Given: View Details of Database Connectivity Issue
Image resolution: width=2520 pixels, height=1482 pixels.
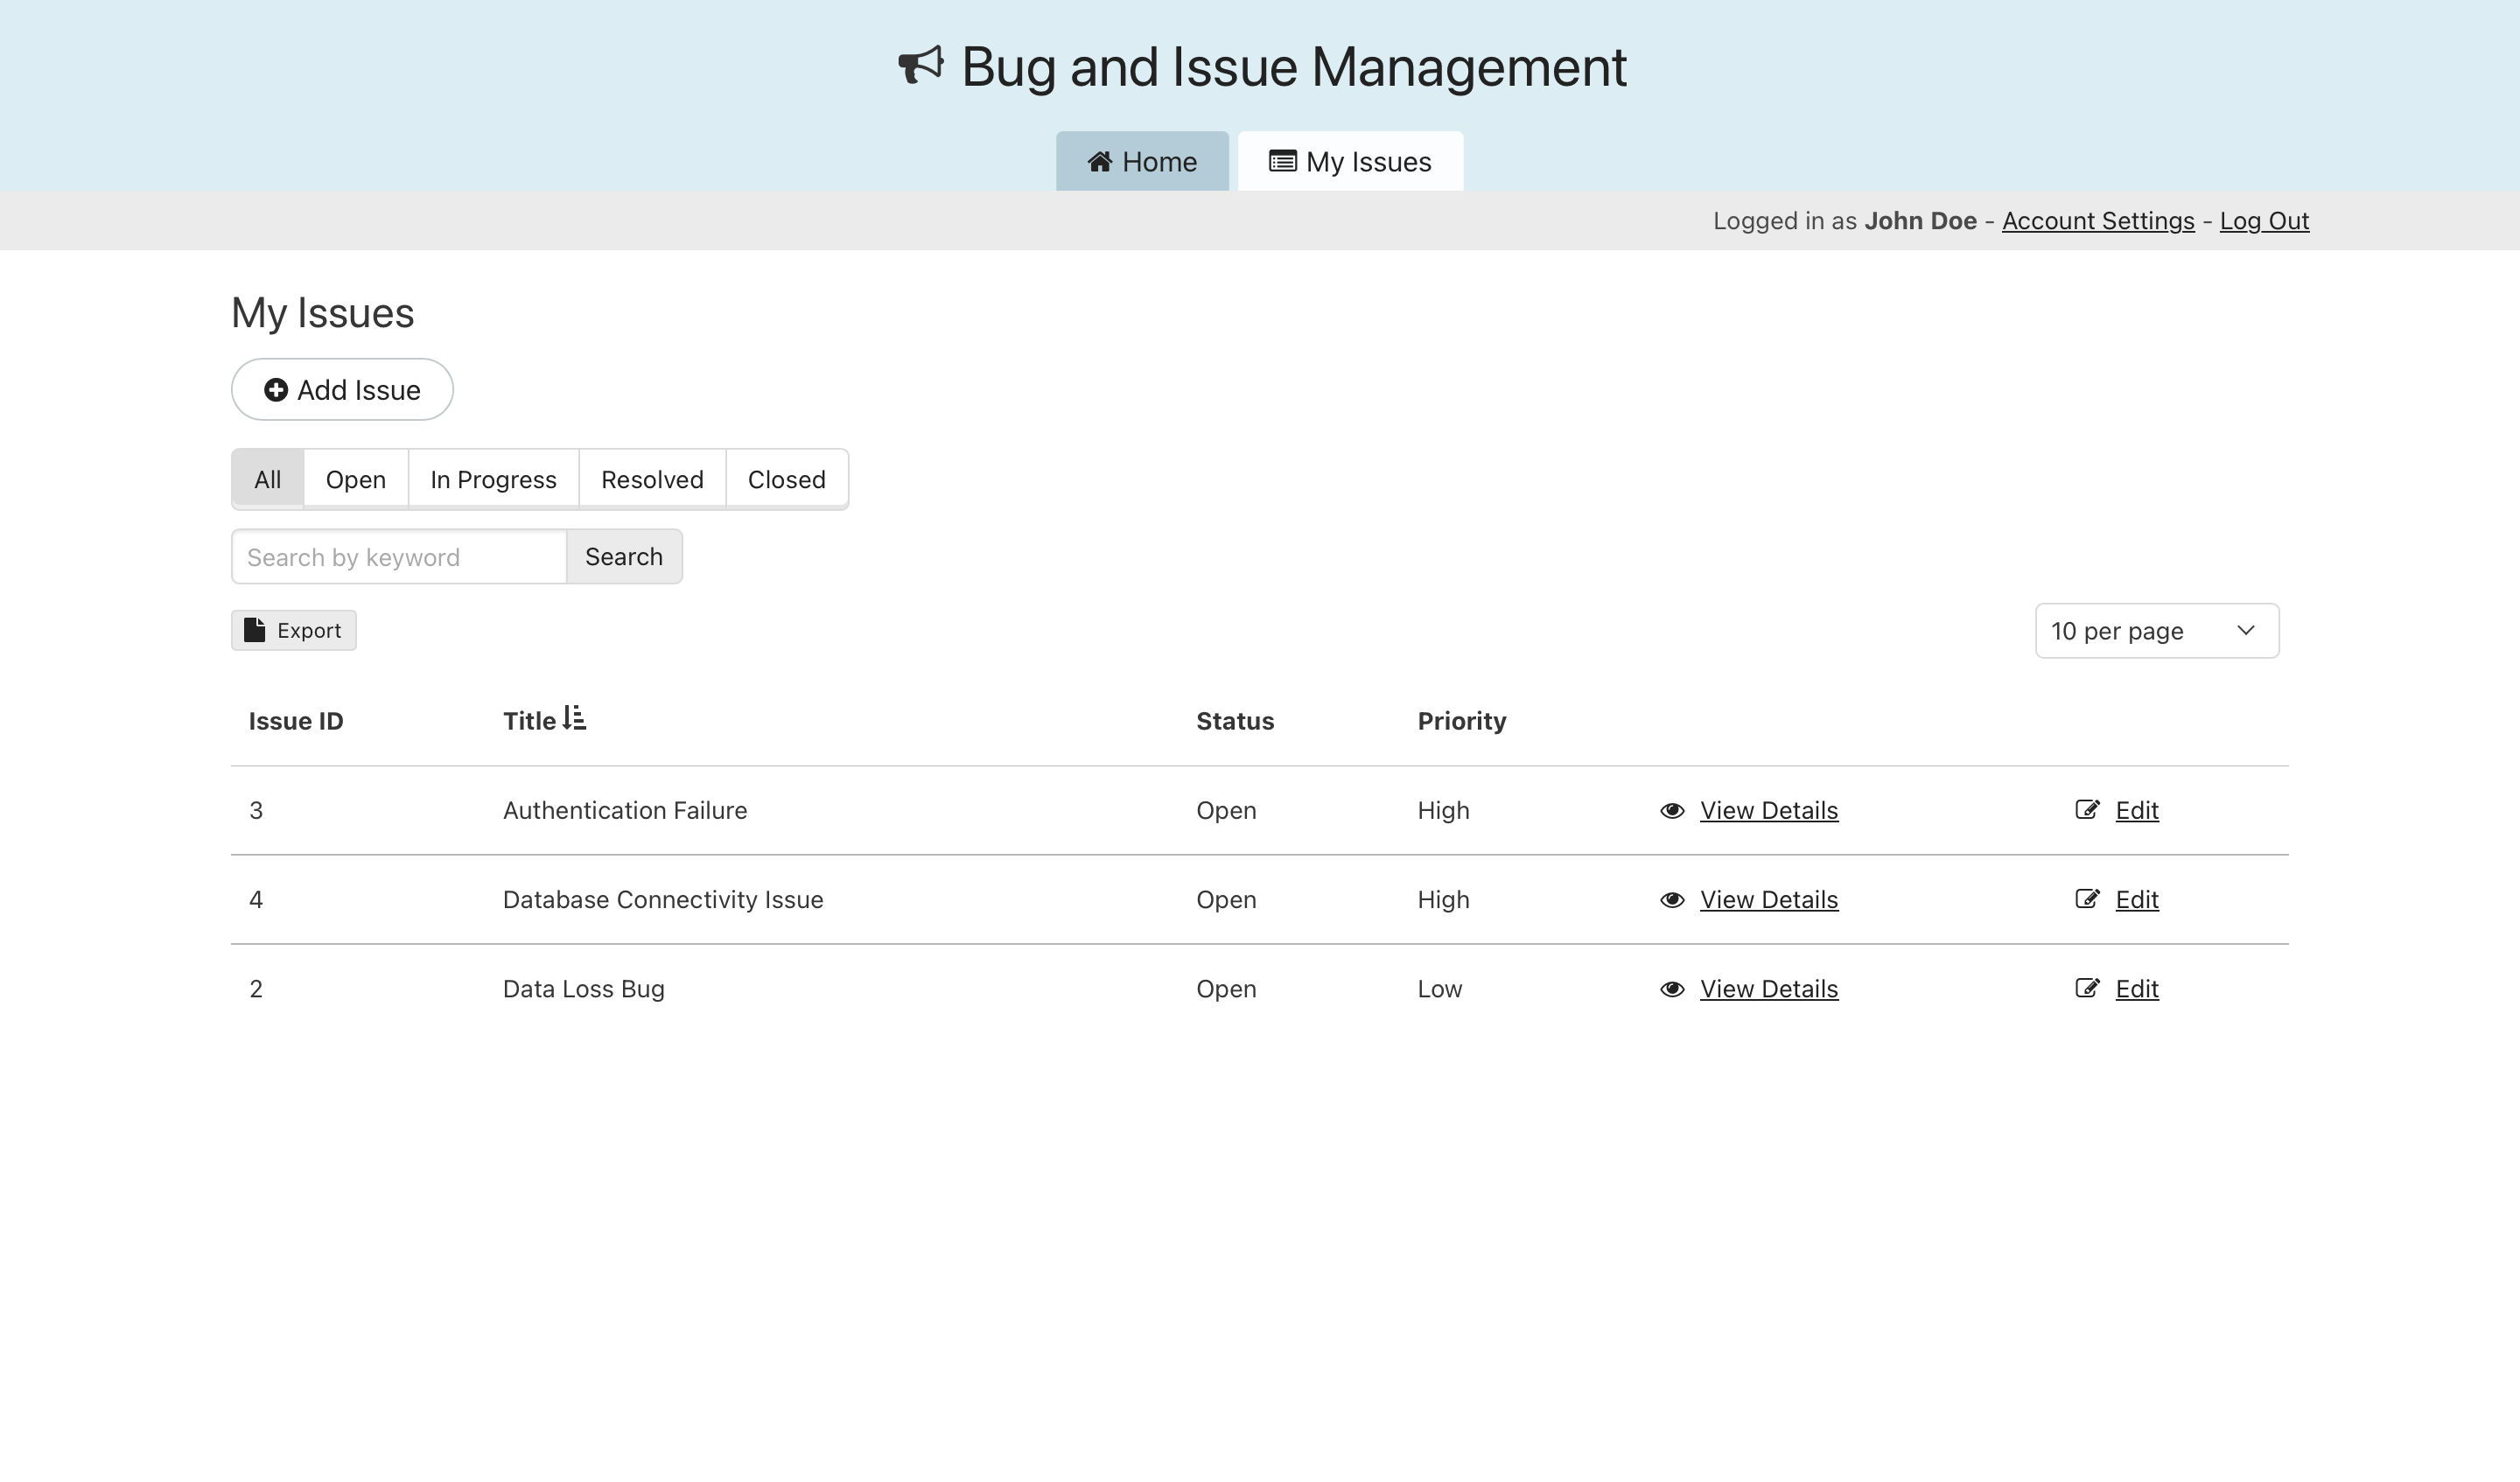Looking at the screenshot, I should 1768,900.
